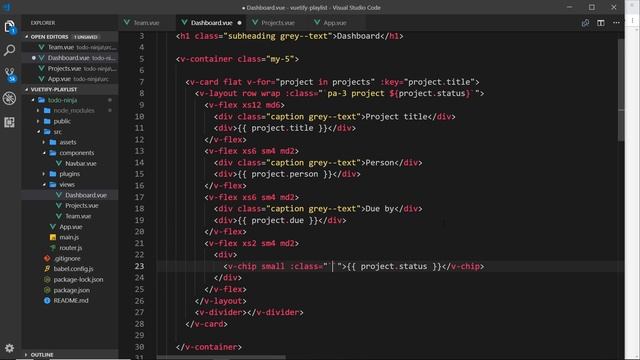Viewport: 640px width, 360px height.
Task: Click line number 23 in the gutter
Action: [139, 266]
